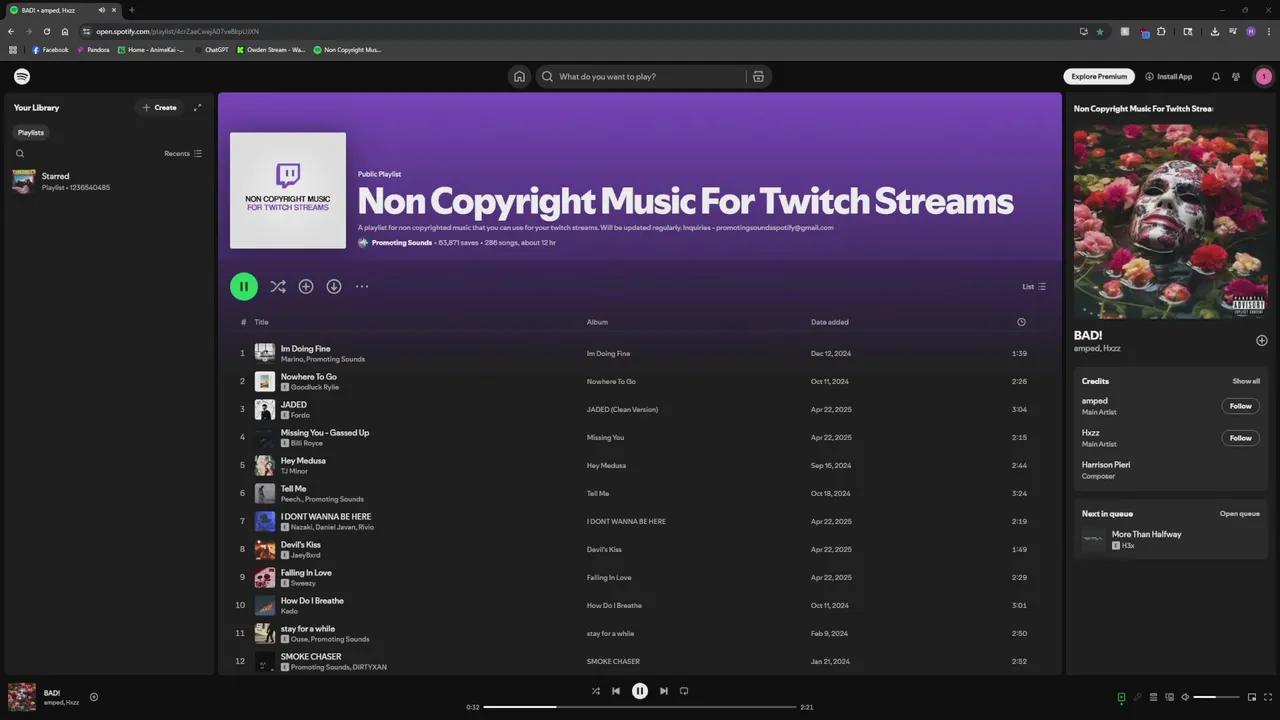The width and height of the screenshot is (1280, 720).
Task: Open Connect to a device icon
Action: (x=1169, y=697)
